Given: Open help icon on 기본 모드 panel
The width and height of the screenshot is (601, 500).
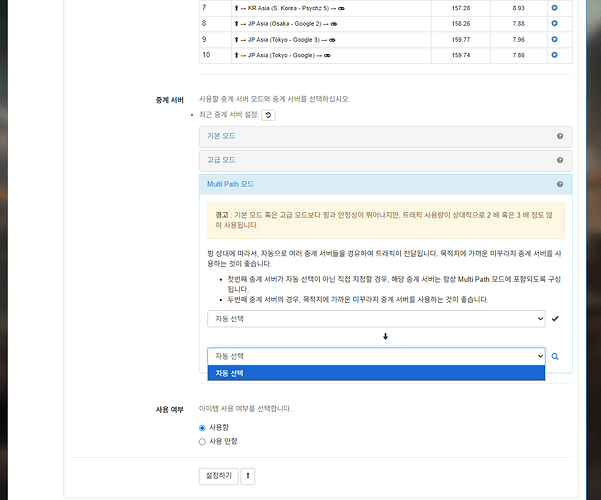Looking at the screenshot, I should point(560,136).
